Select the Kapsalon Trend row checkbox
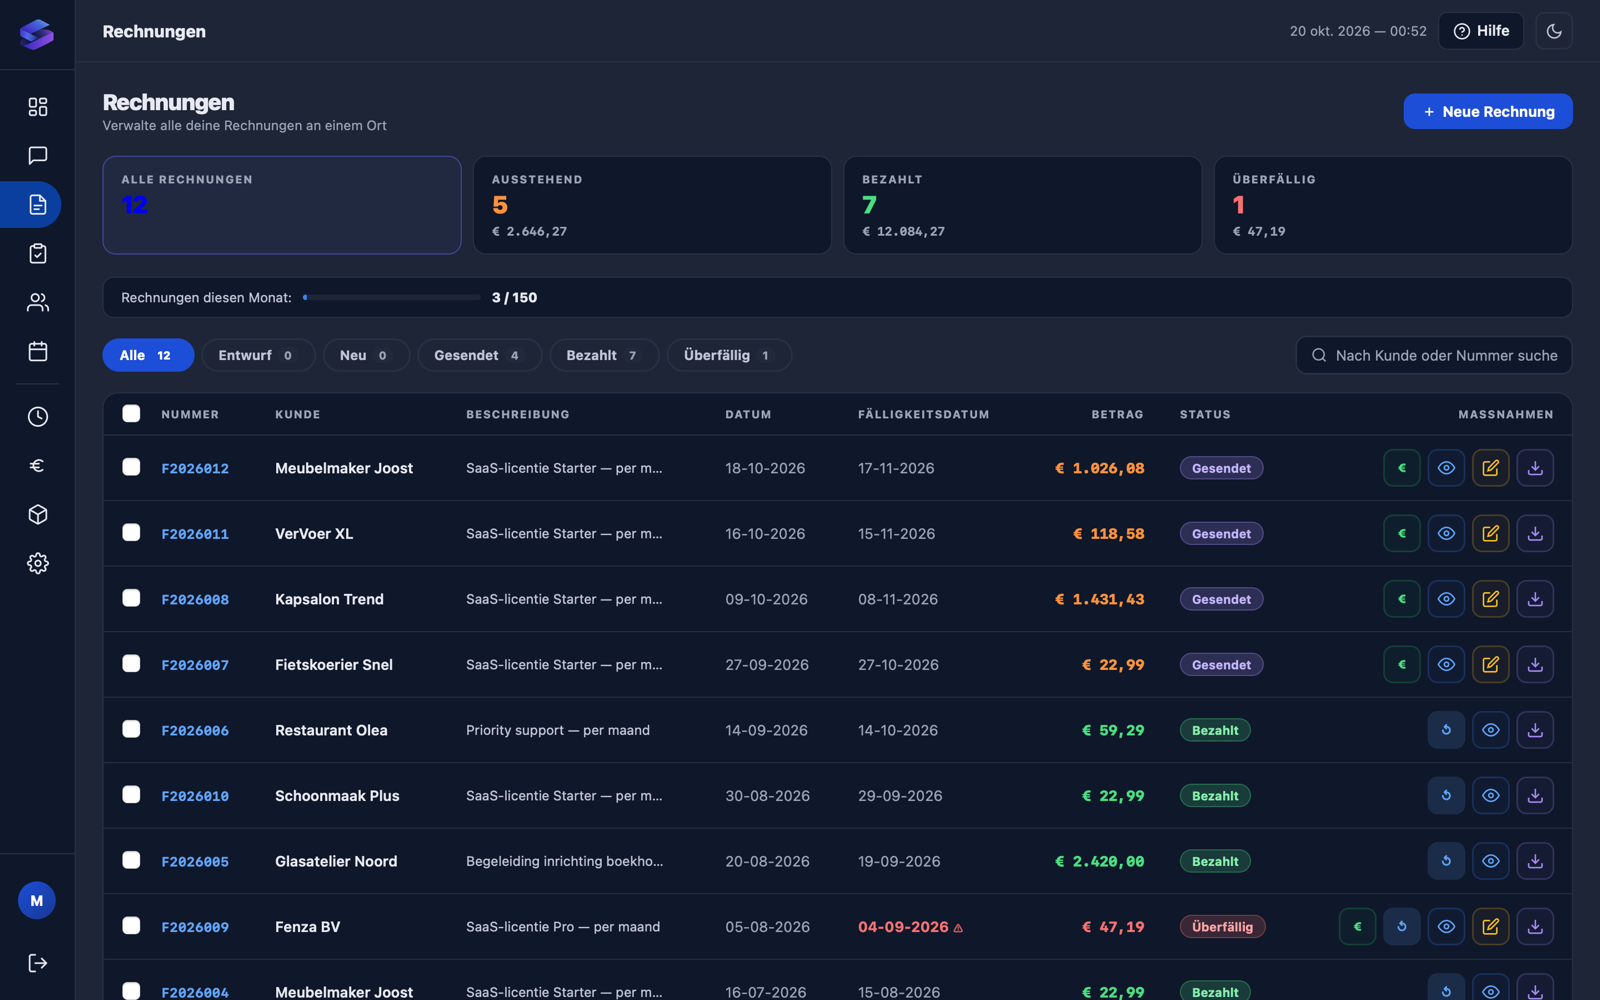Viewport: 1600px width, 1000px height. tap(131, 598)
